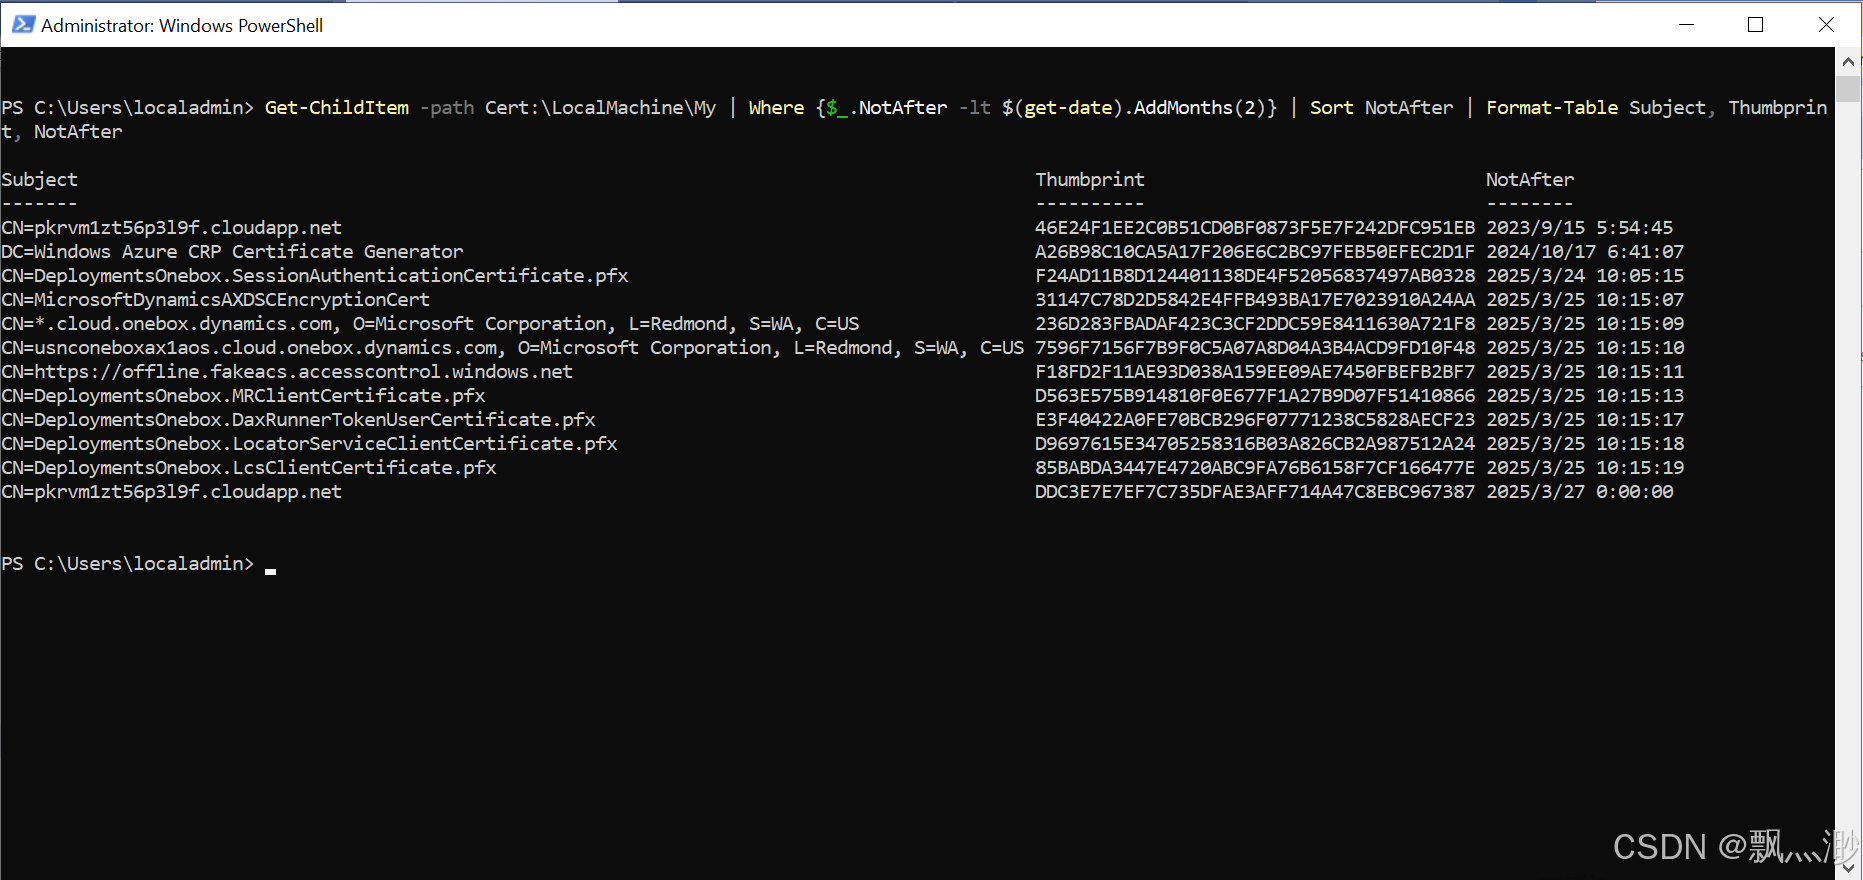
Task: Click LcsClientCertificate.pfx subject row
Action: click(249, 468)
